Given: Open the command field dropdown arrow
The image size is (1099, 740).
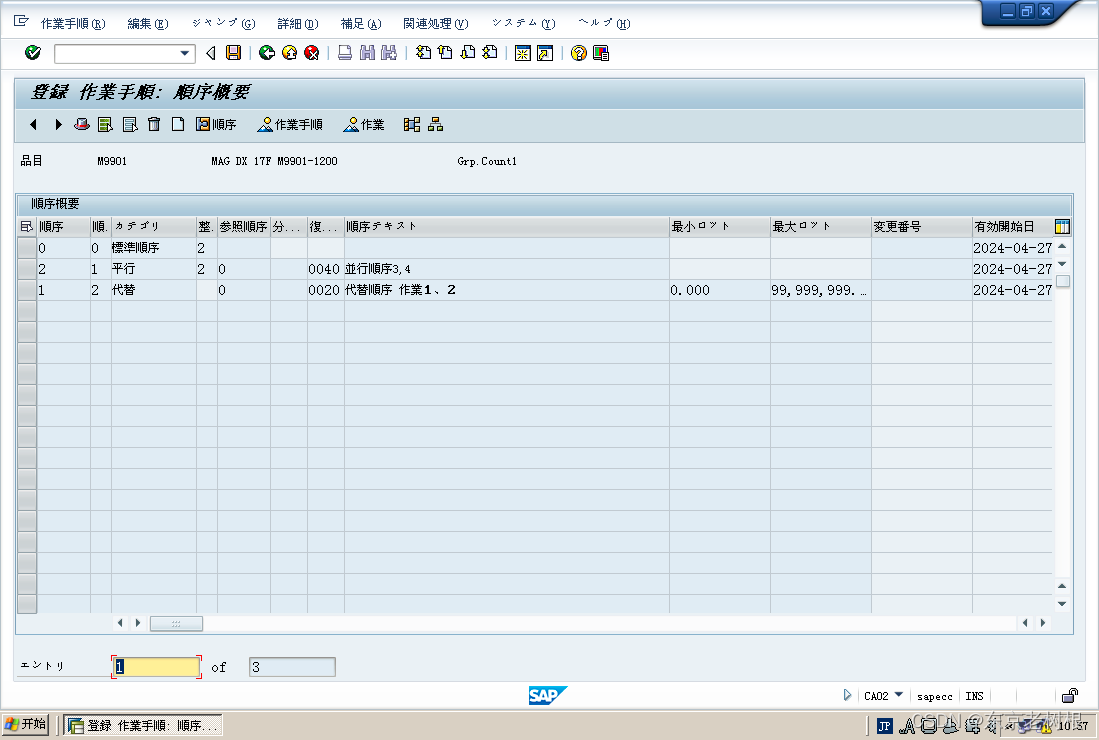Looking at the screenshot, I should [x=185, y=53].
